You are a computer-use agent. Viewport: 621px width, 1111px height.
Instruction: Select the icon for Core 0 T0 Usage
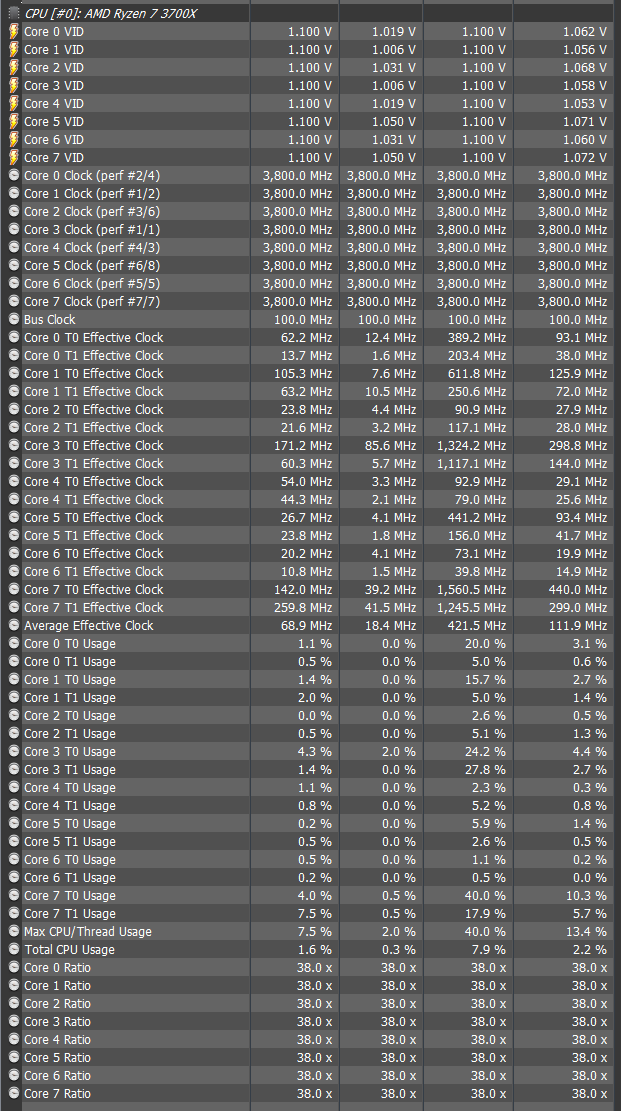(13, 643)
